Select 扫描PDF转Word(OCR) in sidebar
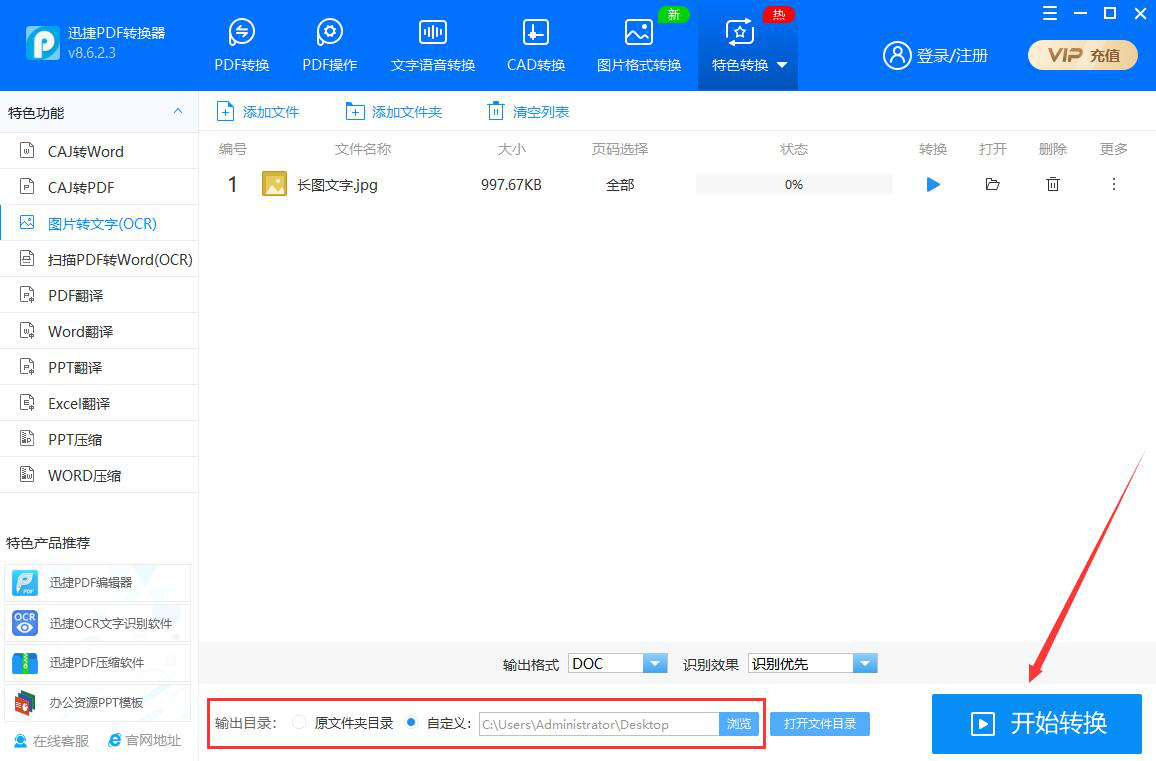Viewport: 1156px width, 761px height. pos(99,260)
